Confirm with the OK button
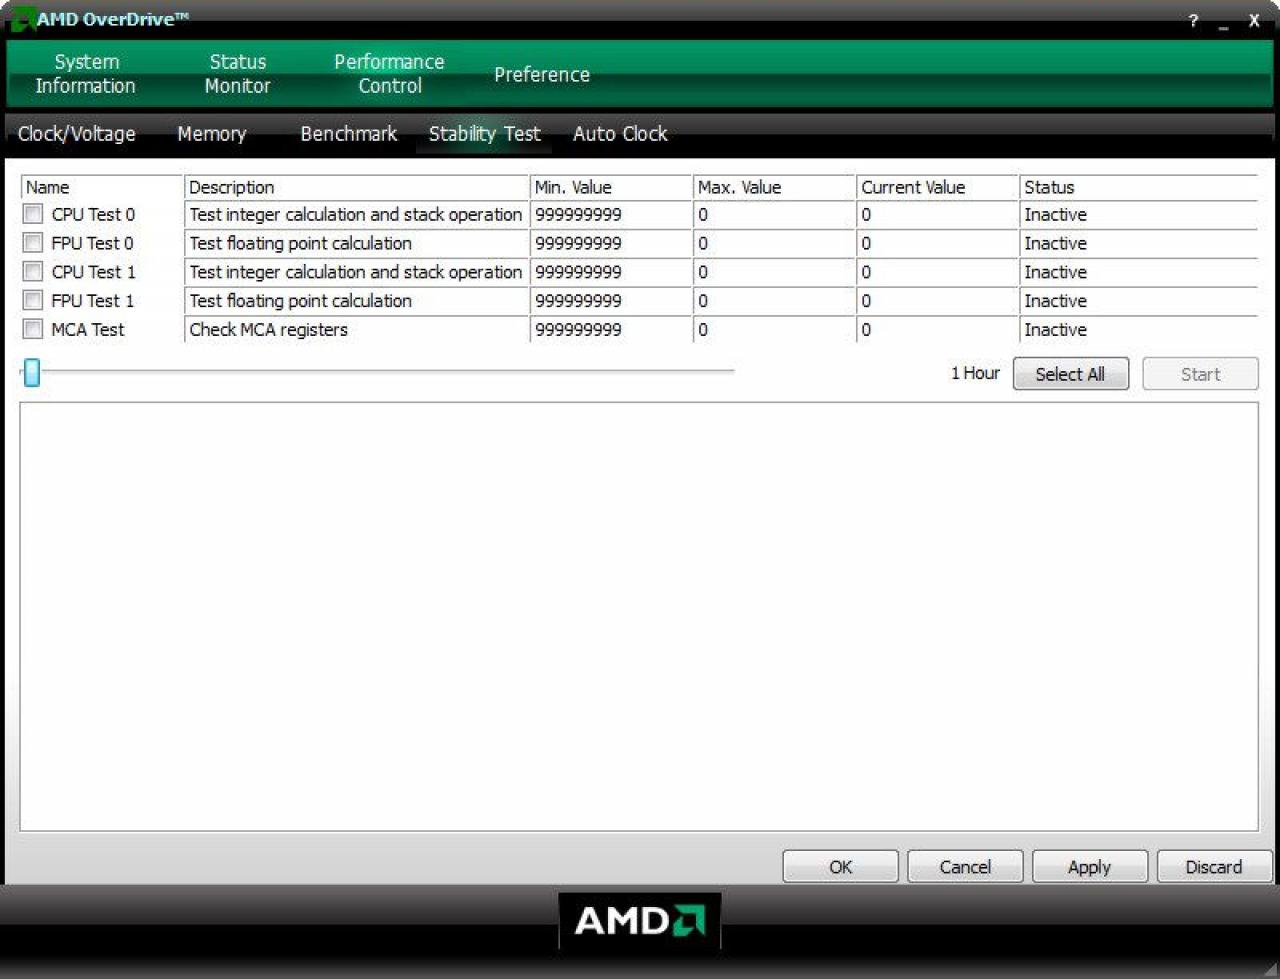The height and width of the screenshot is (979, 1280). pos(841,867)
